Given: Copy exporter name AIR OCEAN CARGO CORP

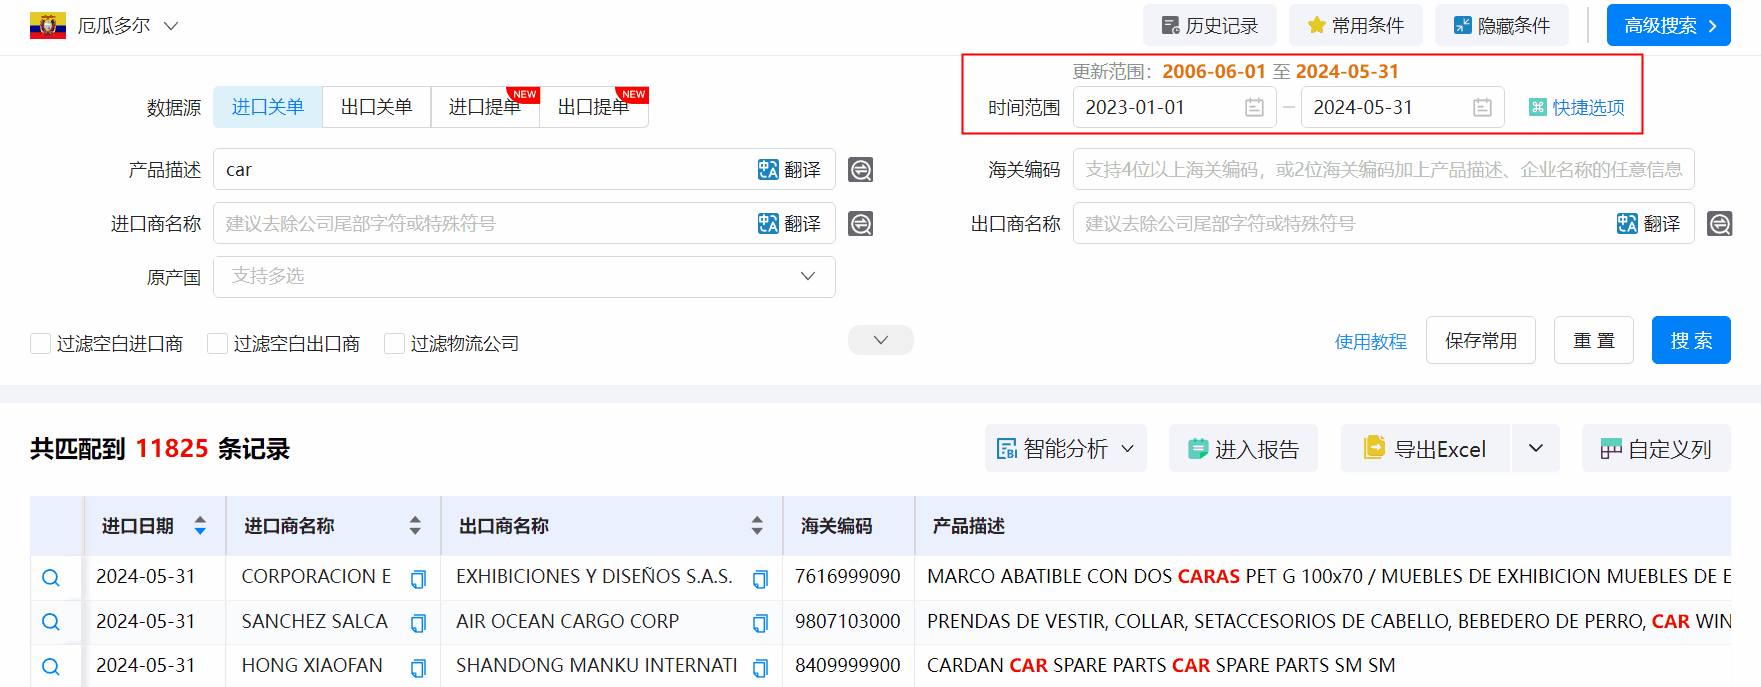Looking at the screenshot, I should [760, 623].
